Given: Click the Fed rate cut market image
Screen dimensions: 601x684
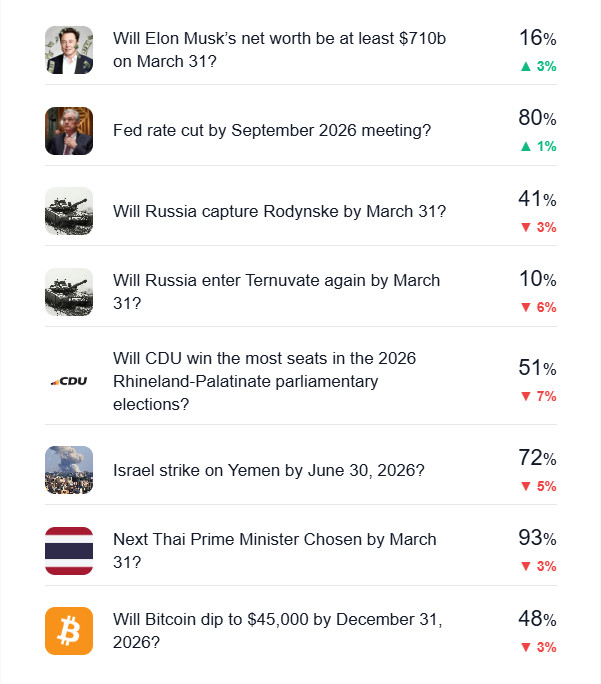Looking at the screenshot, I should [69, 131].
